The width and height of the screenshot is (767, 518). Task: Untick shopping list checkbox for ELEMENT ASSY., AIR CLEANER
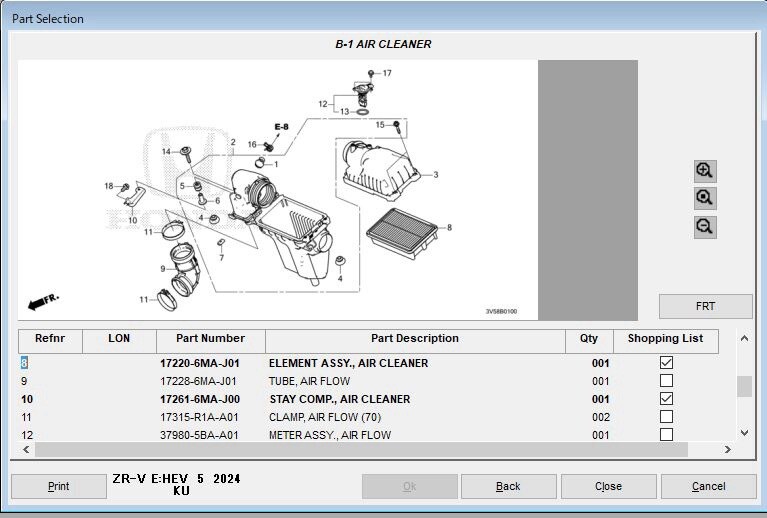point(666,362)
